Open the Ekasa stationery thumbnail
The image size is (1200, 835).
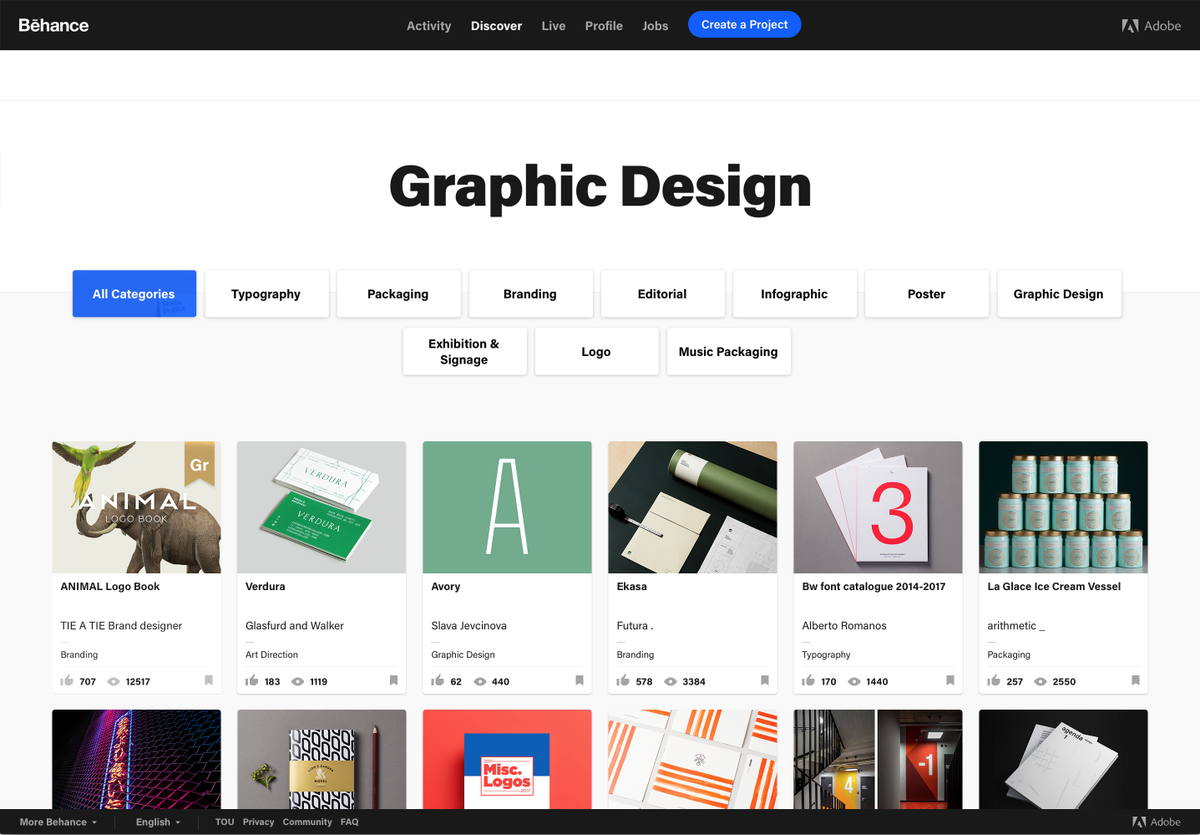pos(692,507)
